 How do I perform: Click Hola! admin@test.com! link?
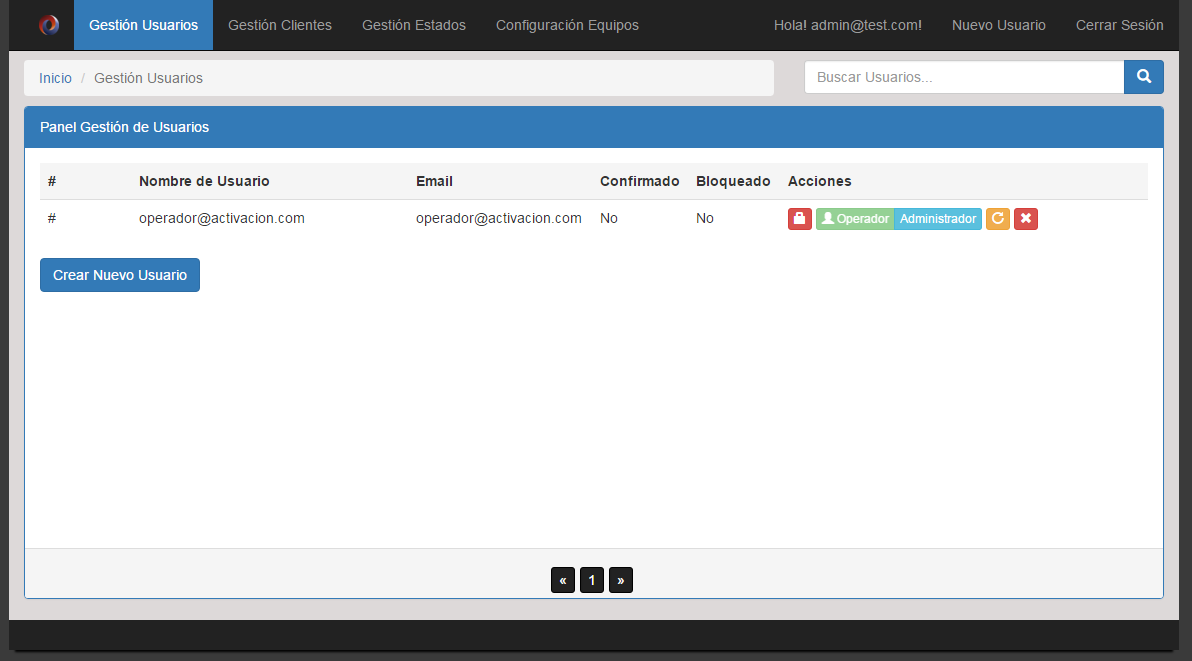coord(848,25)
